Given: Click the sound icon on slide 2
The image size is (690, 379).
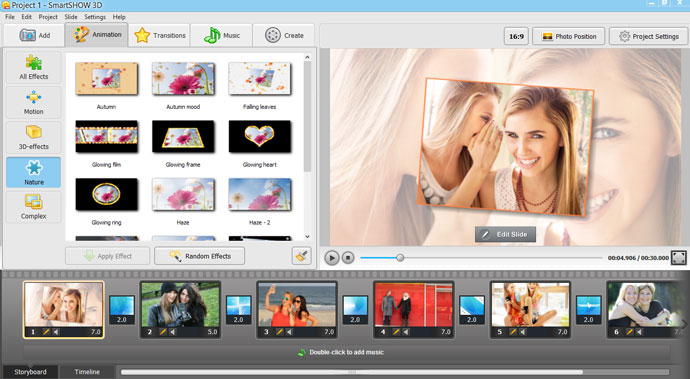Looking at the screenshot, I should [x=173, y=332].
